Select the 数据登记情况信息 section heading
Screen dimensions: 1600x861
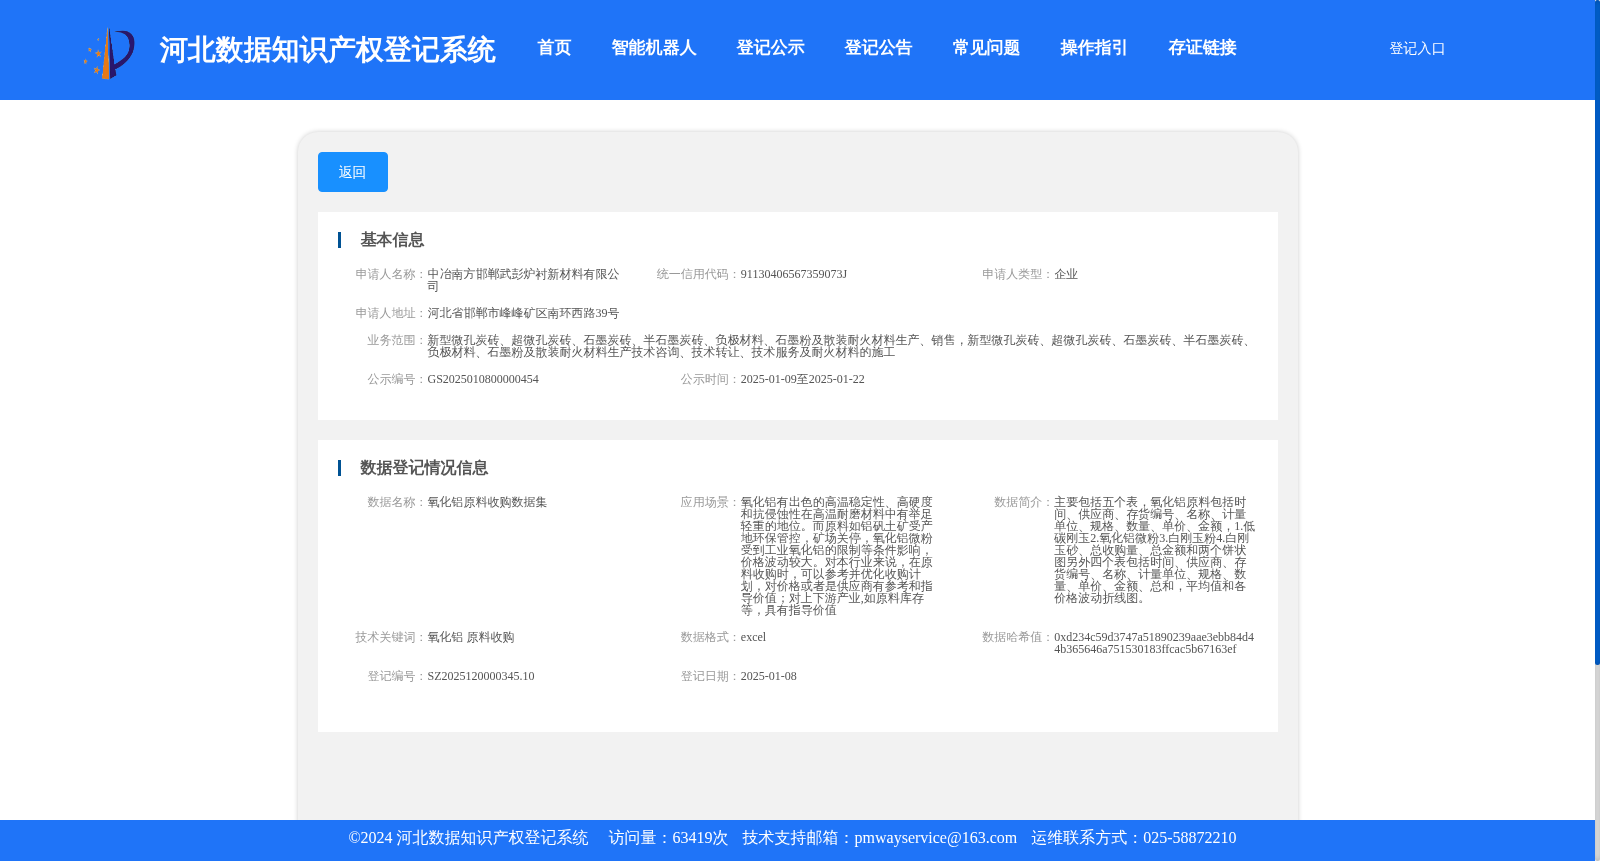tap(424, 468)
